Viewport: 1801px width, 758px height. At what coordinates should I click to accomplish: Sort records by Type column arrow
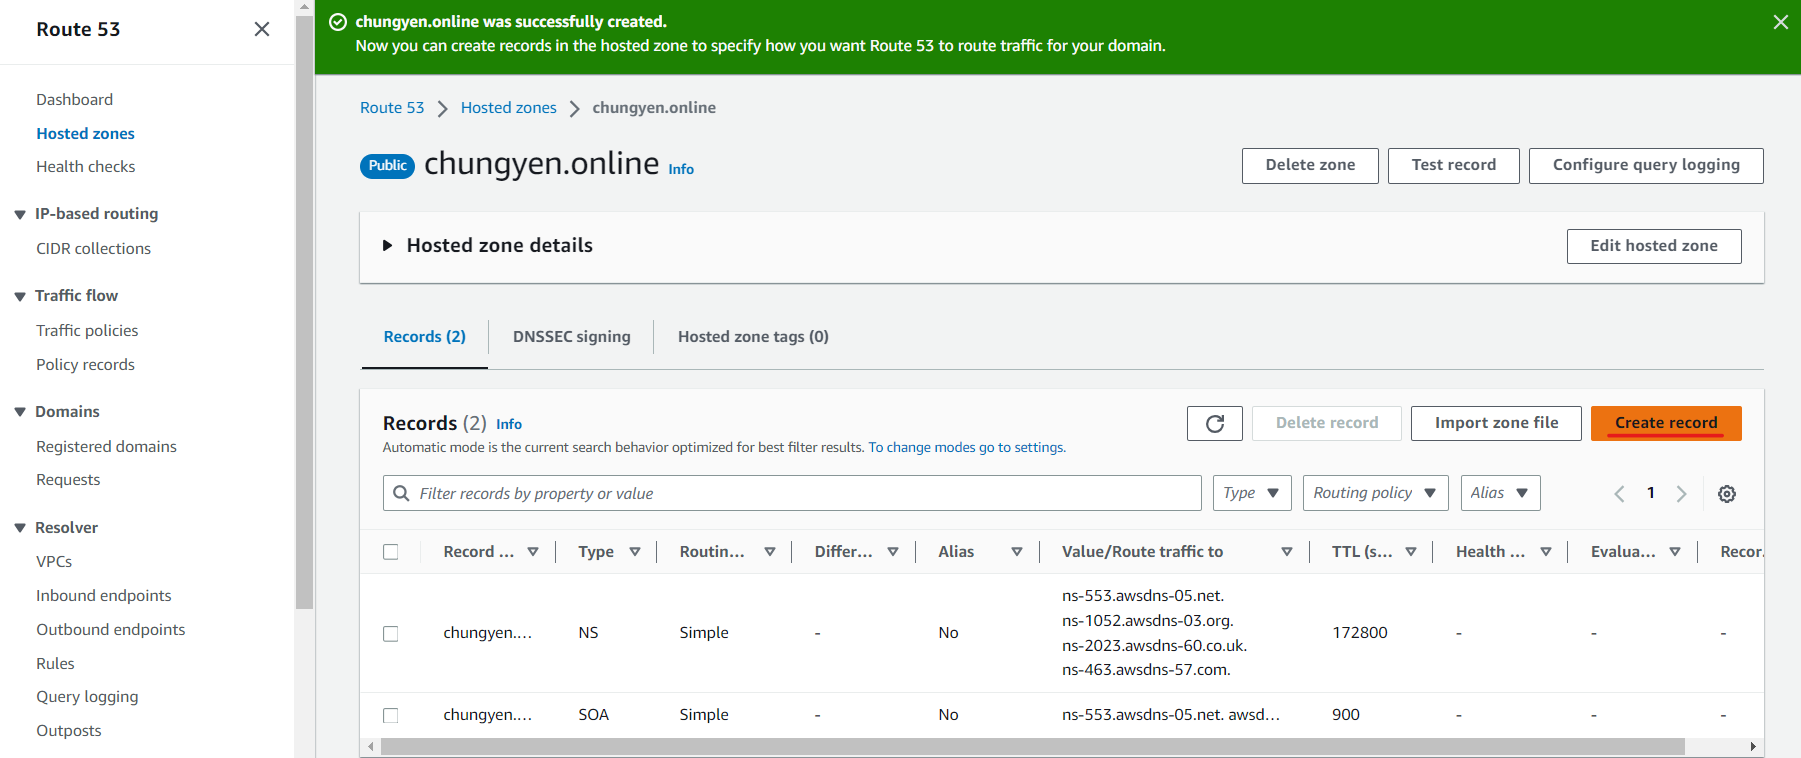(x=635, y=552)
